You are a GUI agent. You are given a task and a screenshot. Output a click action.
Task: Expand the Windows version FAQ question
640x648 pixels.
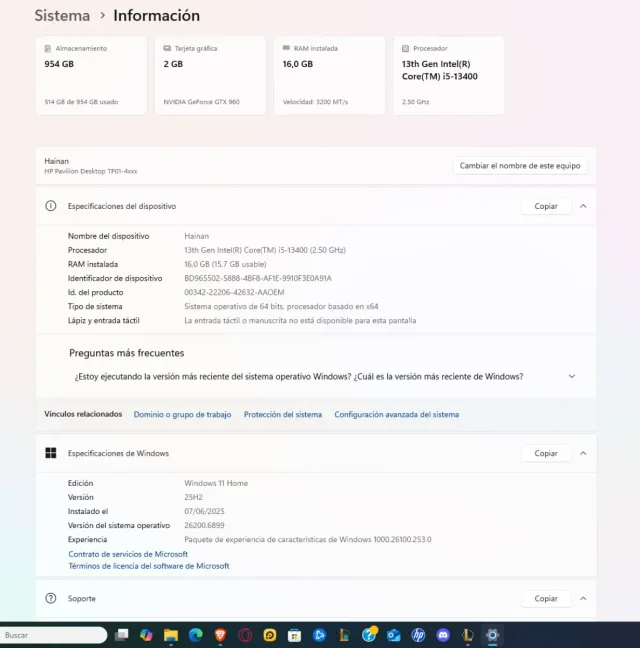pyautogui.click(x=571, y=377)
